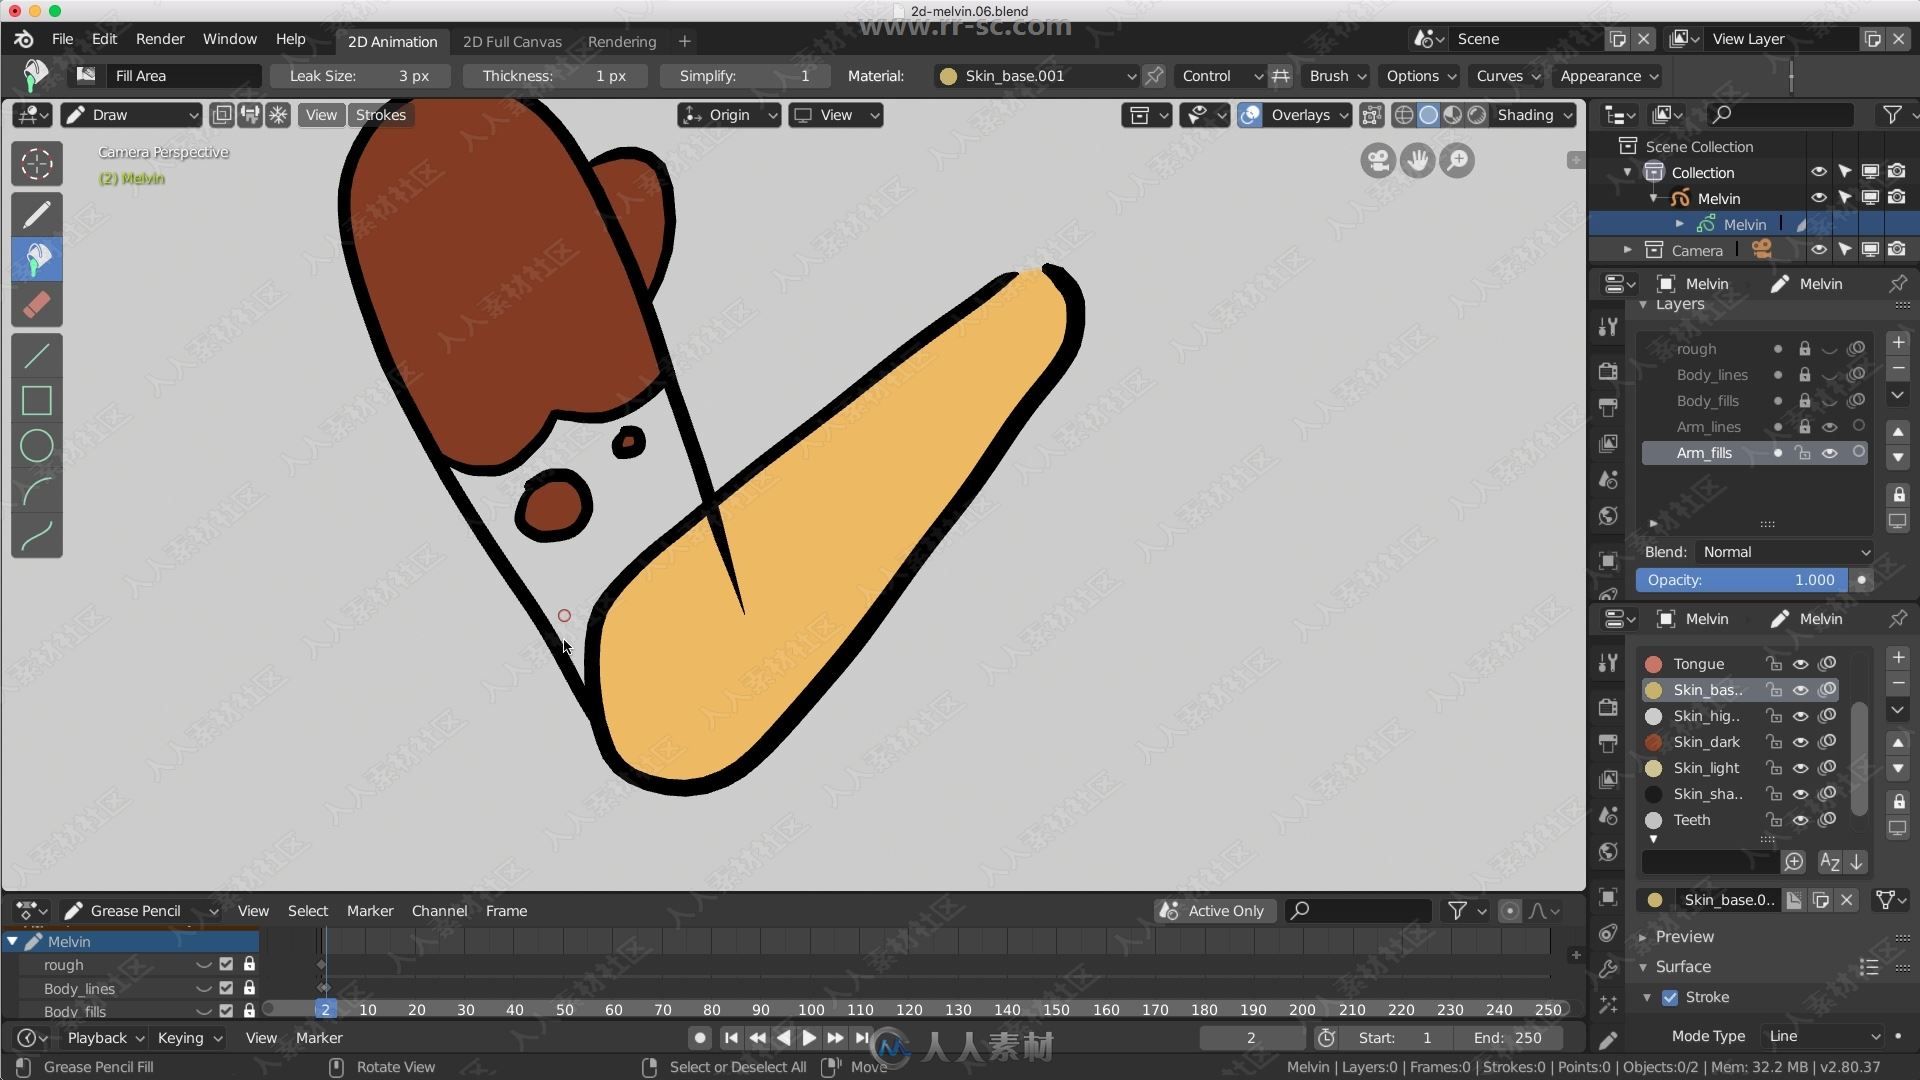Viewport: 1920px width, 1080px height.
Task: Switch to rendered viewport shading icon
Action: pyautogui.click(x=1477, y=115)
